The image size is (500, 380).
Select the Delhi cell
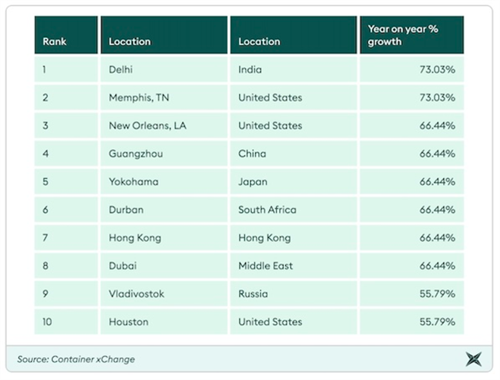[x=164, y=69]
